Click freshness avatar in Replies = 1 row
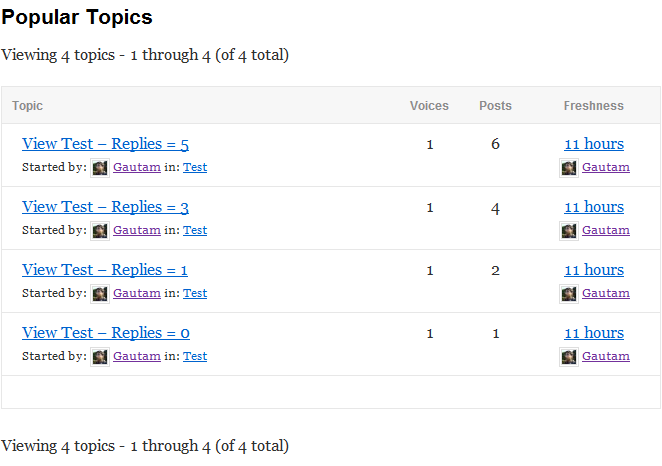662x466 pixels. 569,294
